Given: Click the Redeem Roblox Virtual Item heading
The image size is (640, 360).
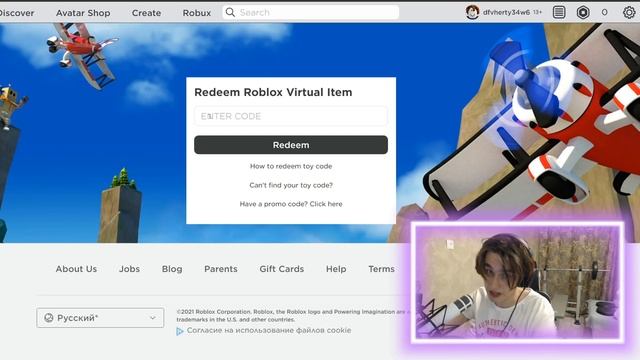Looking at the screenshot, I should pyautogui.click(x=273, y=92).
